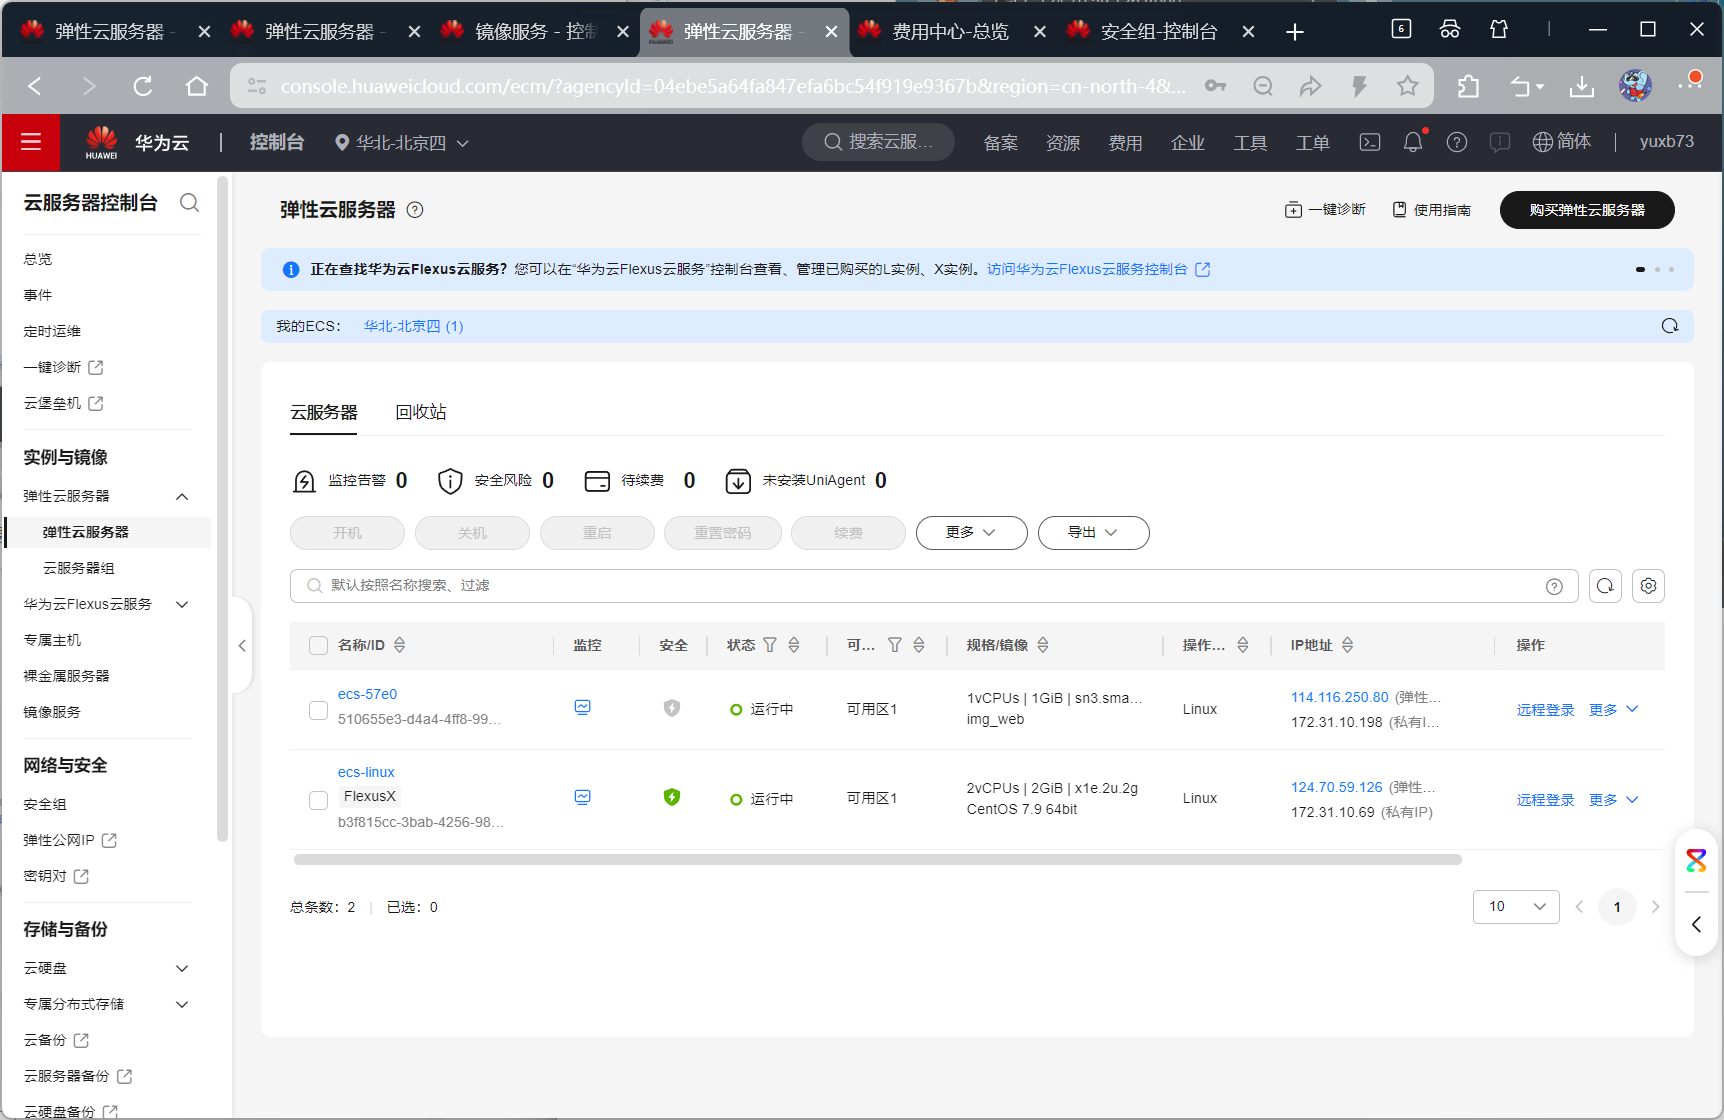Bookmark this page with star icon

click(x=1407, y=86)
